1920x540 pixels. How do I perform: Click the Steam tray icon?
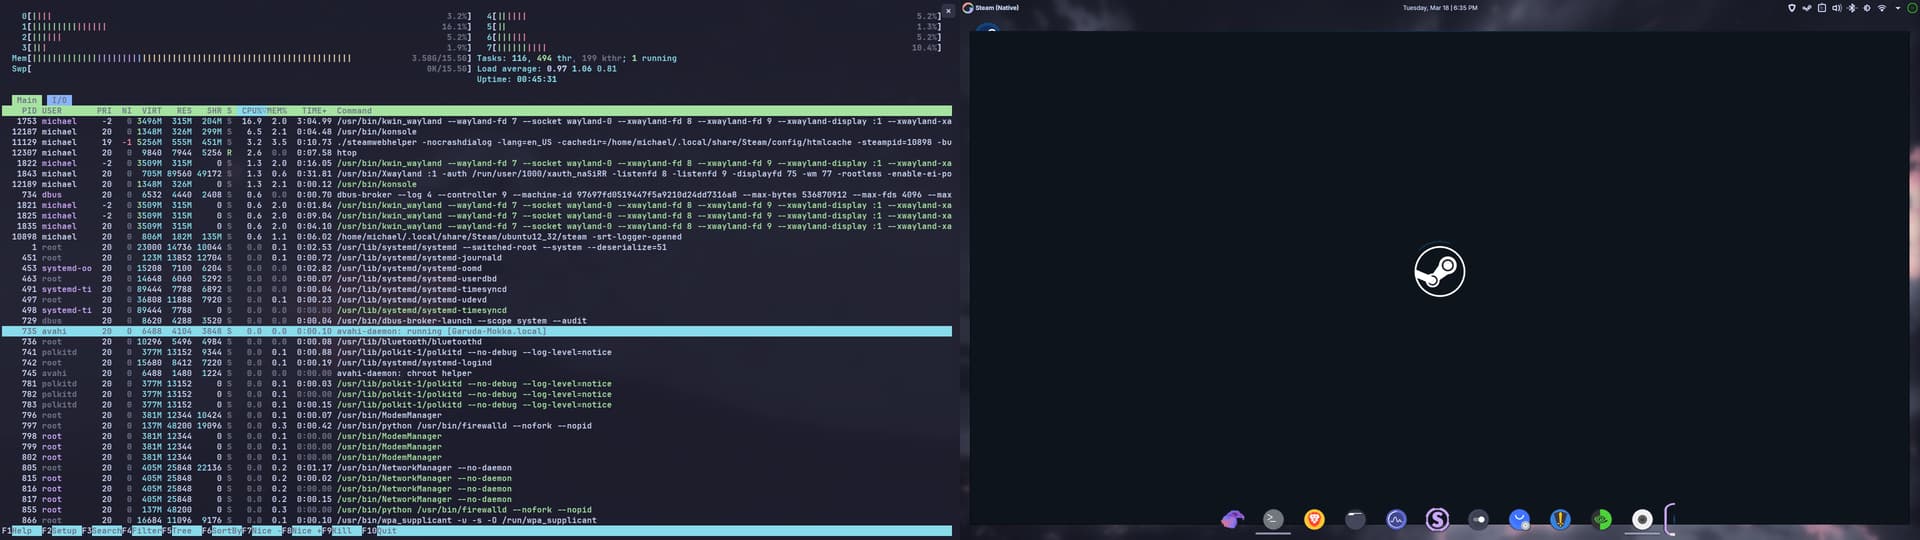point(1806,8)
